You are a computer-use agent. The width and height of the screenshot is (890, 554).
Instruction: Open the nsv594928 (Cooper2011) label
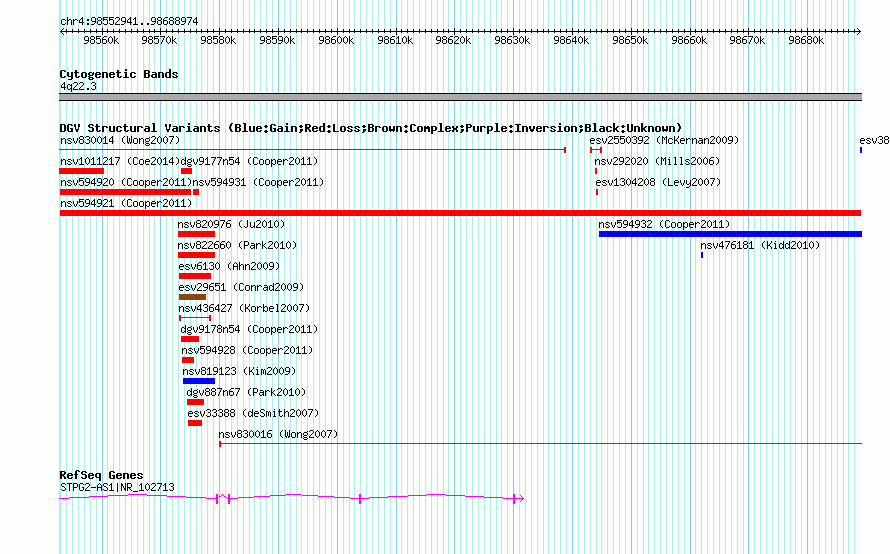(x=247, y=350)
